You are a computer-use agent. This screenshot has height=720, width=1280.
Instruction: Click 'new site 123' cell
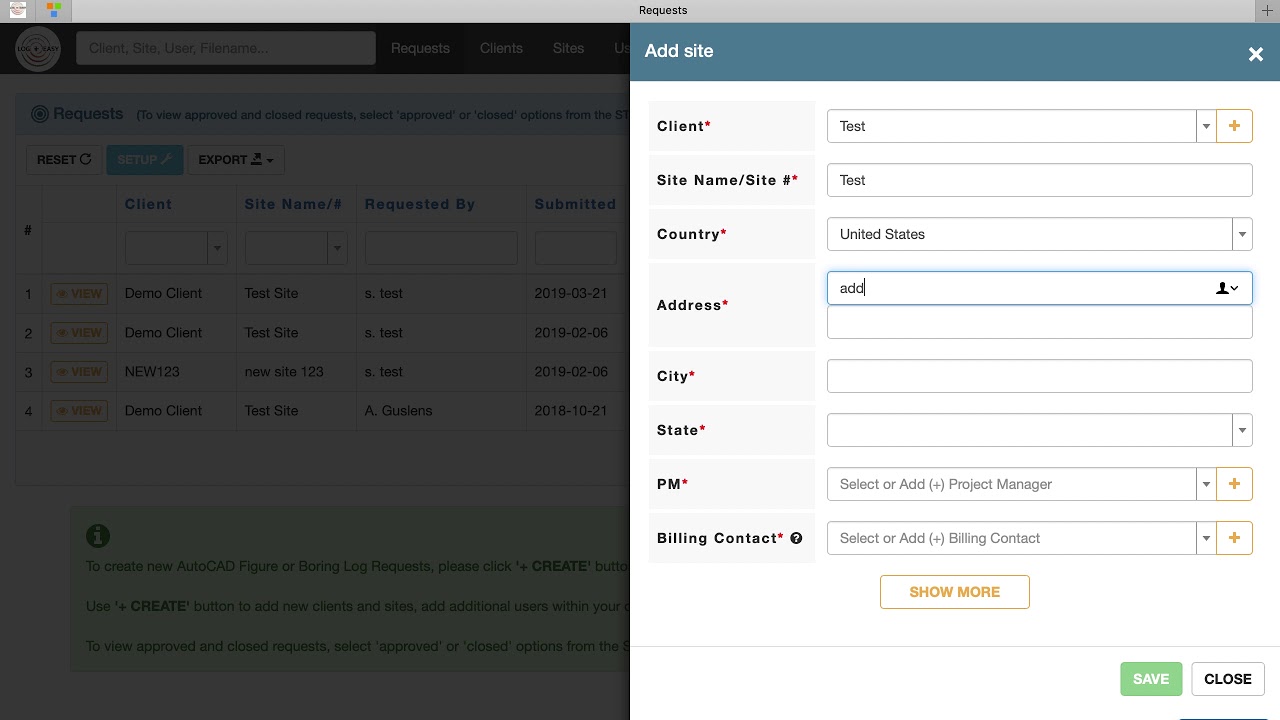(x=284, y=372)
